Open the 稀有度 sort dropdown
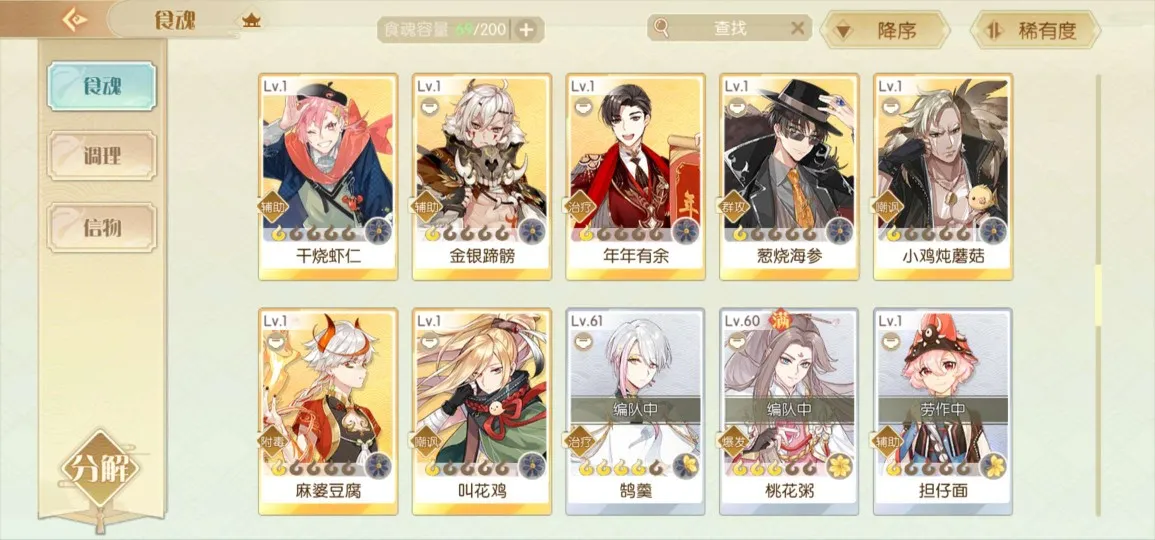Screen dimensions: 1155x540 pyautogui.click(x=1035, y=30)
